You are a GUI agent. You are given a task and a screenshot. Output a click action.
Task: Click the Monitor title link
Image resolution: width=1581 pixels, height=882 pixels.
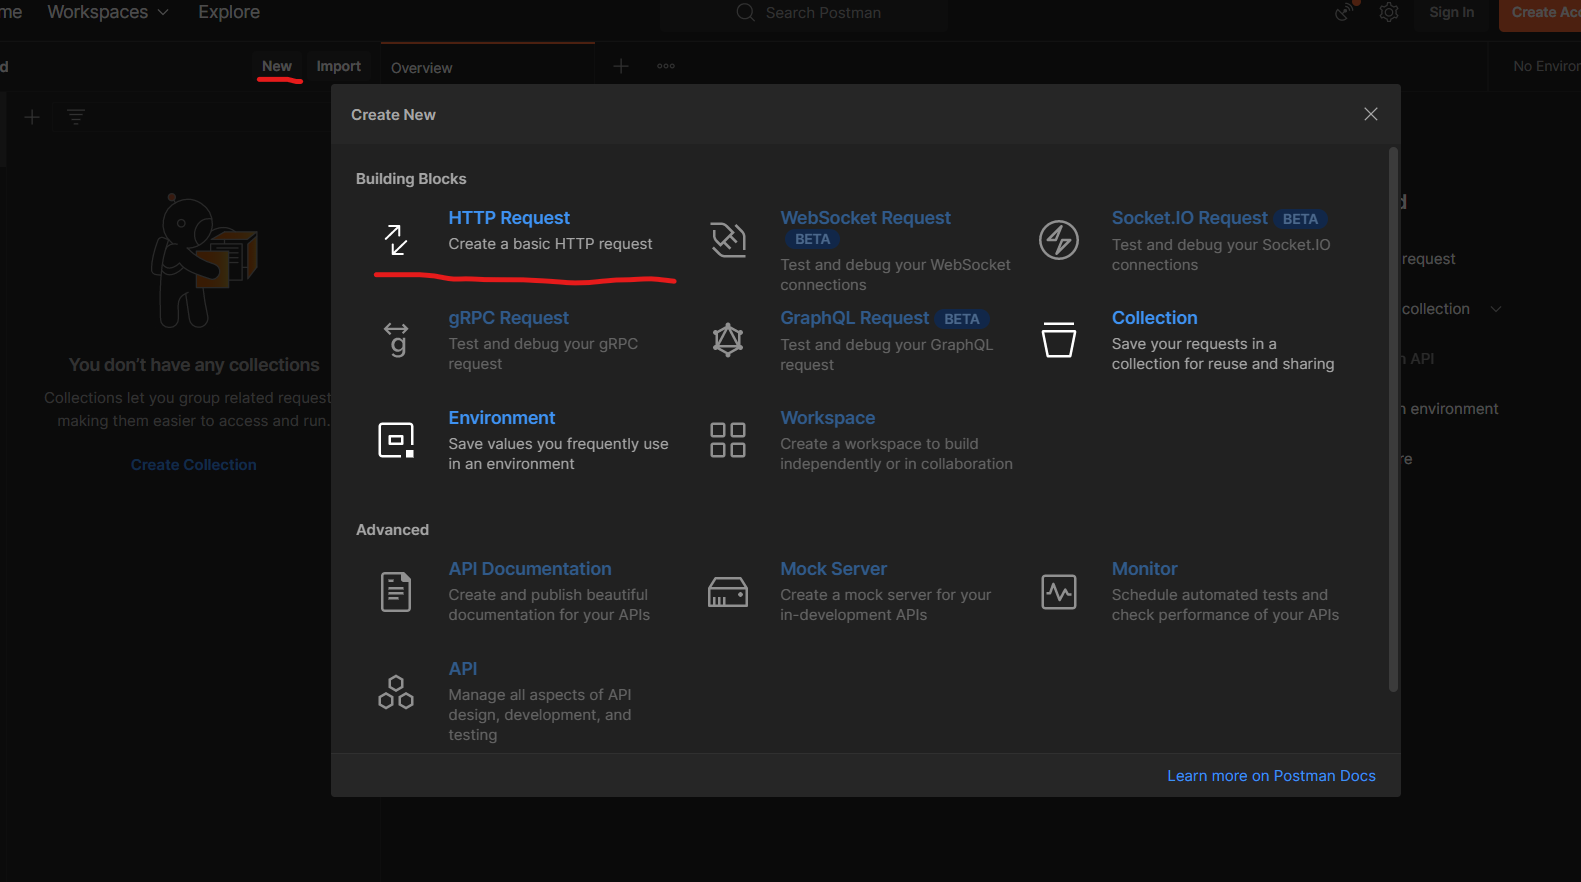1144,569
